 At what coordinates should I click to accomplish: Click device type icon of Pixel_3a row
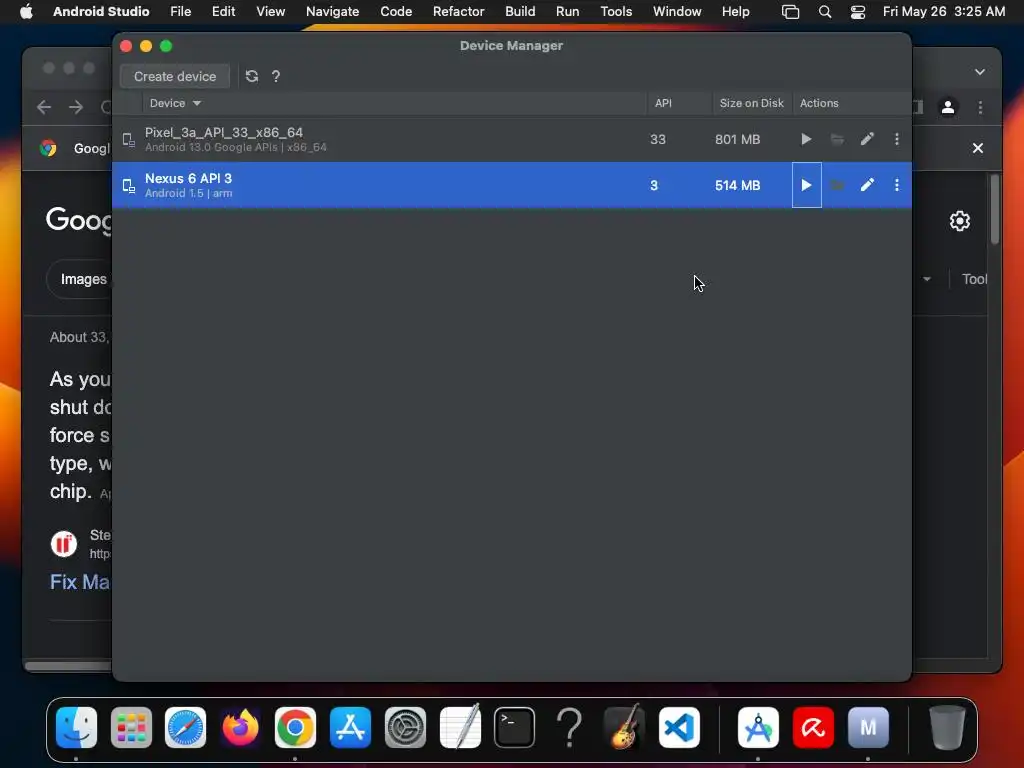[129, 140]
